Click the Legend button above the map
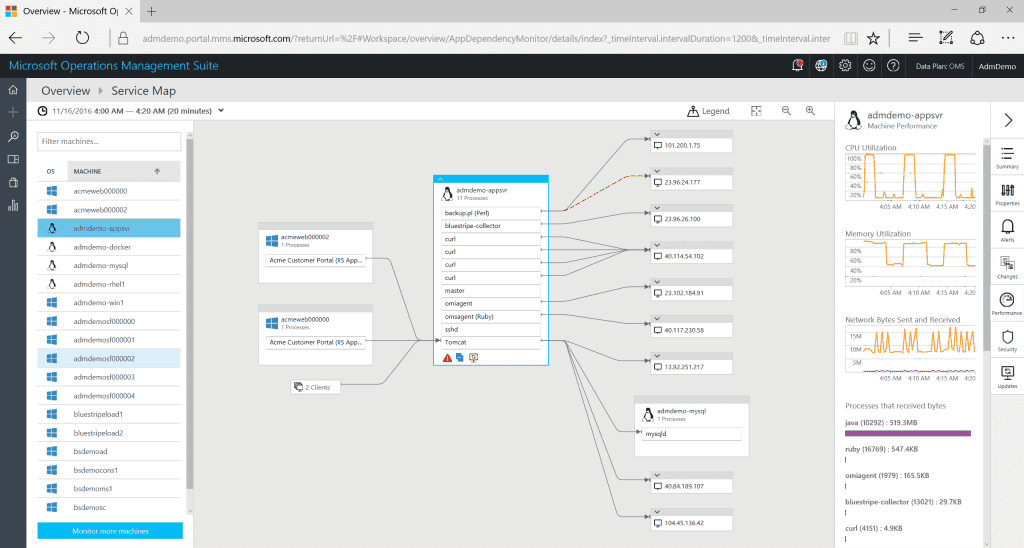 tap(709, 111)
